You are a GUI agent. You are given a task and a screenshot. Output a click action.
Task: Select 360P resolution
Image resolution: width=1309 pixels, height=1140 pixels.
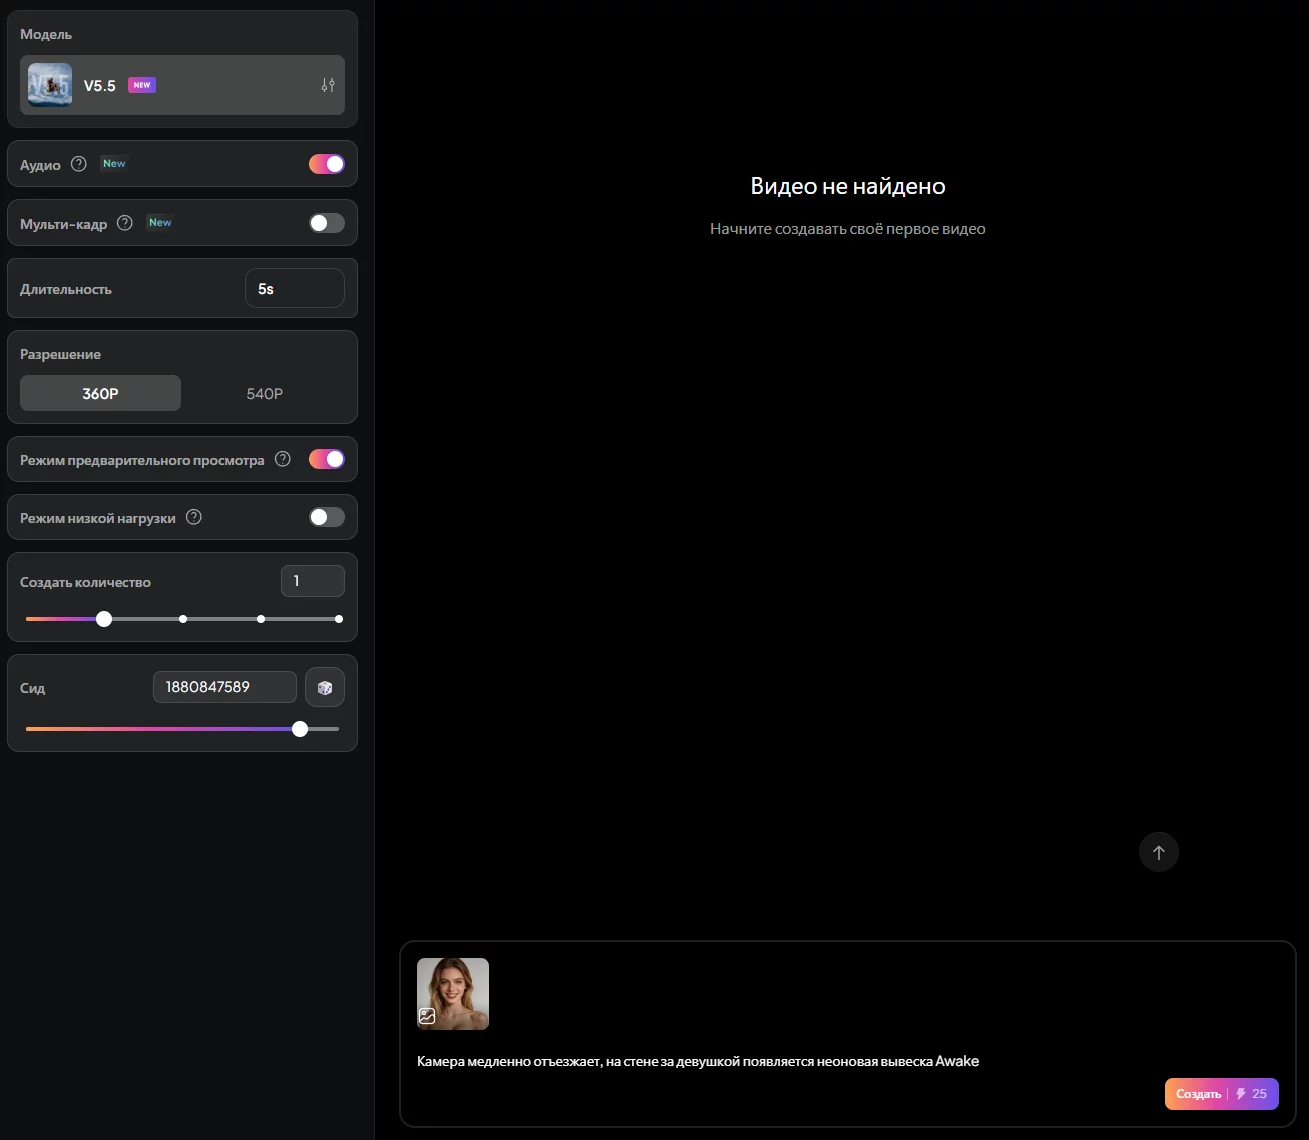(100, 394)
